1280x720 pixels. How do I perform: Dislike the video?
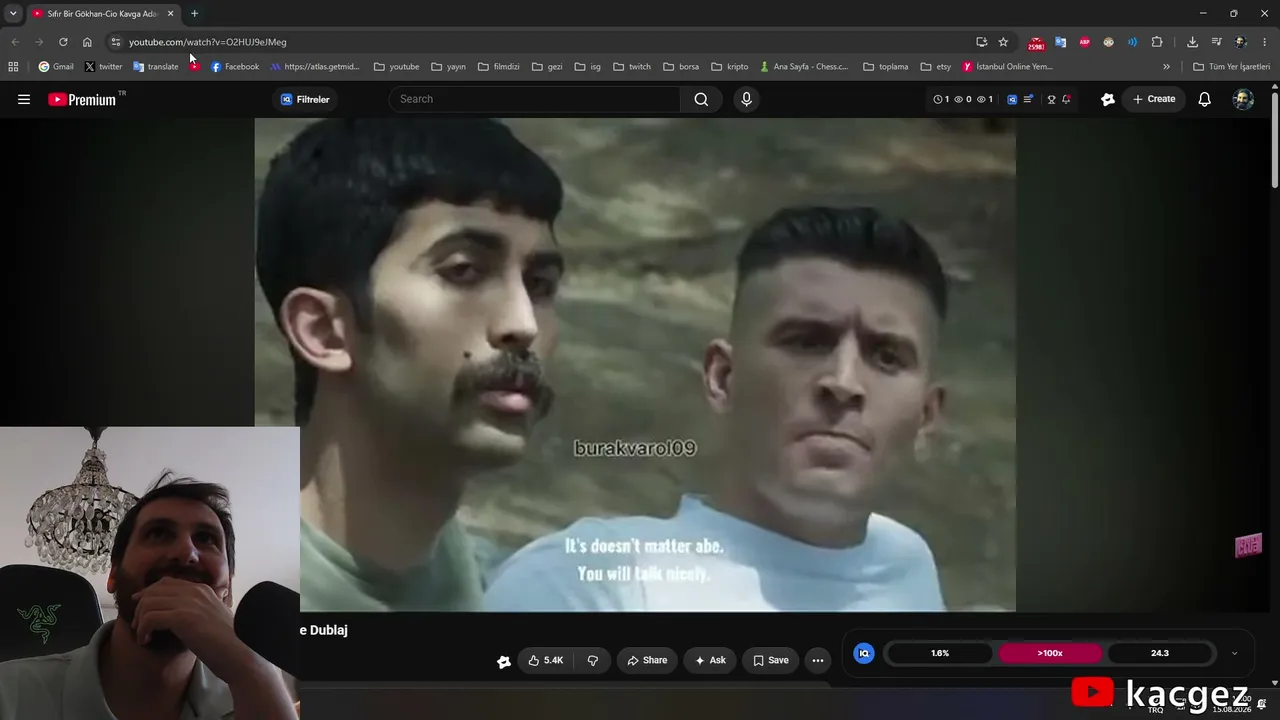[593, 660]
